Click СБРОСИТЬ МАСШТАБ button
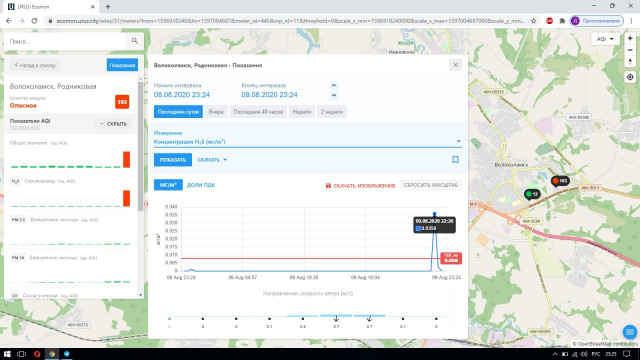640x360 pixels. pyautogui.click(x=431, y=185)
